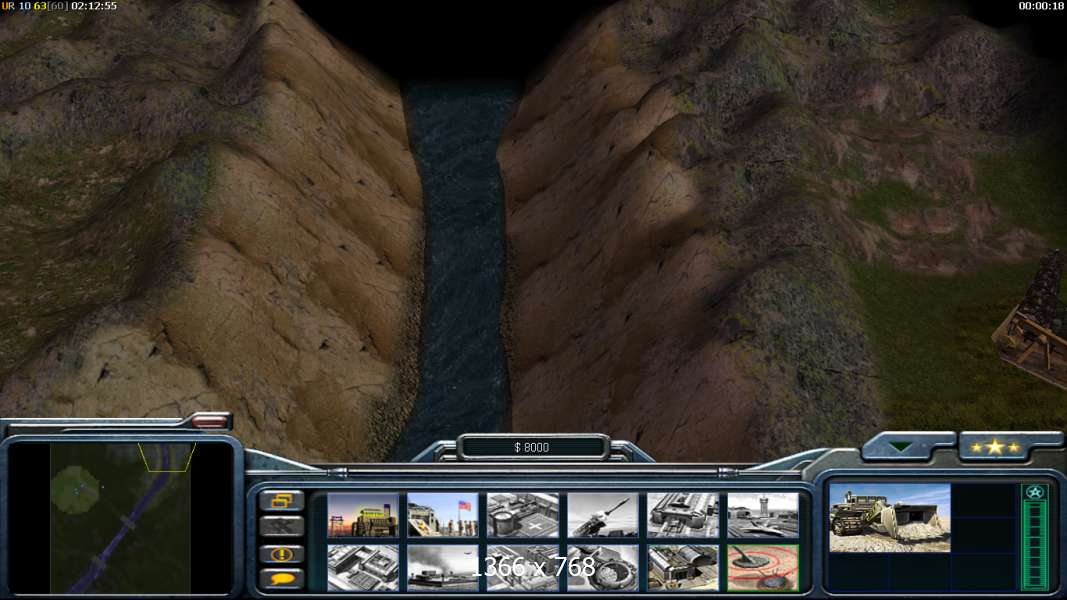
Task: Click the 00:00:18 game timer
Action: click(x=1040, y=5)
